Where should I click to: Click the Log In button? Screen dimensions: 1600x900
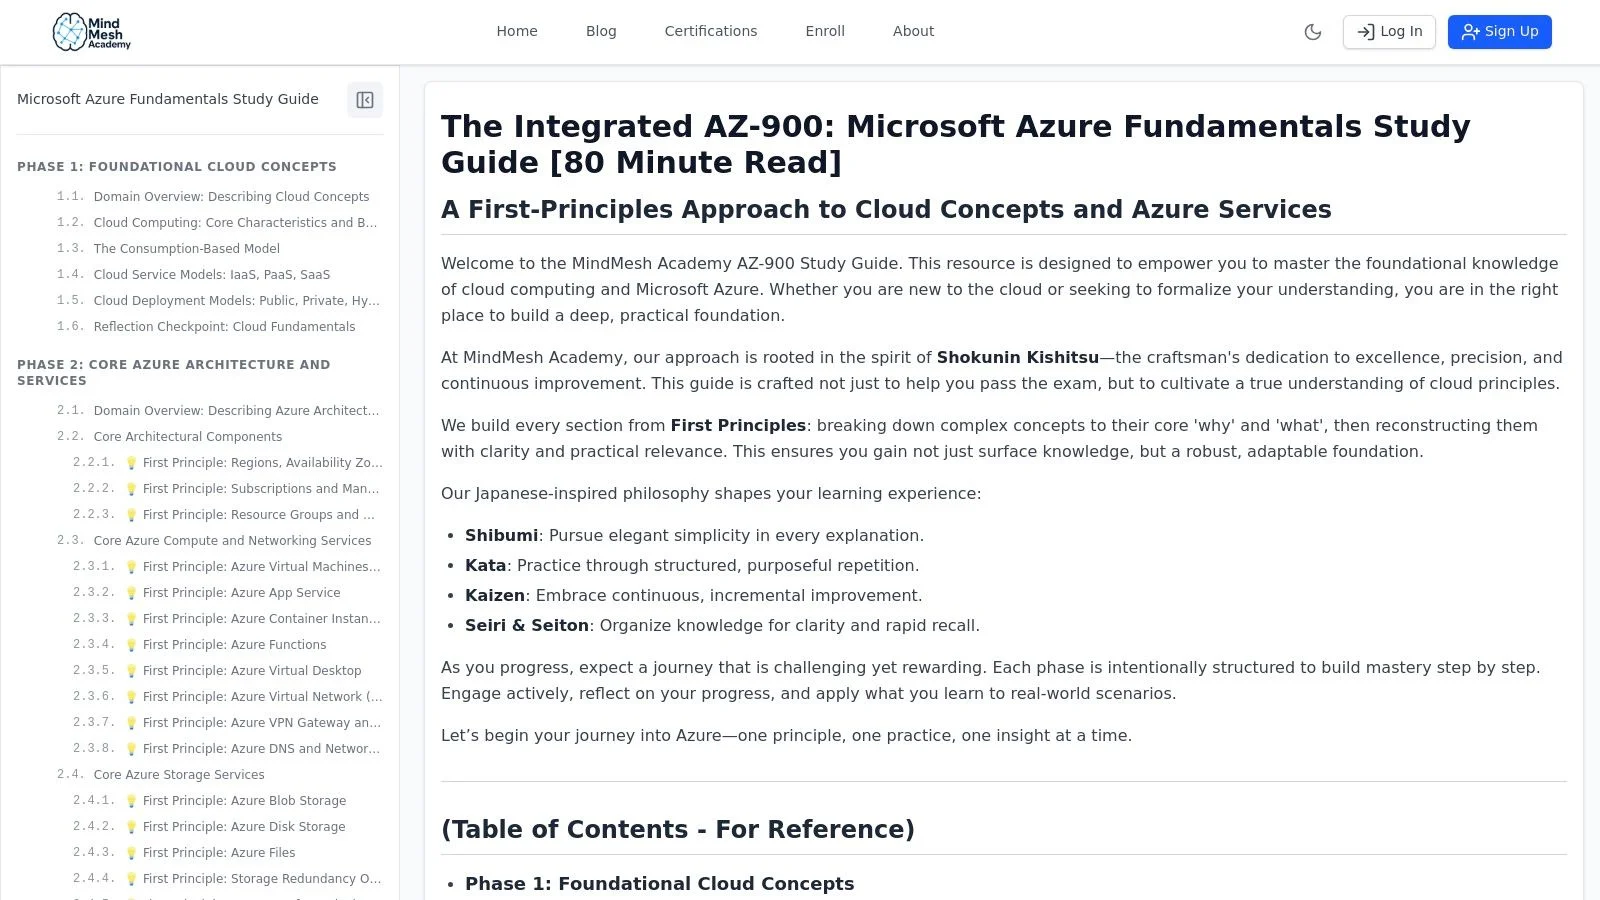1389,32
